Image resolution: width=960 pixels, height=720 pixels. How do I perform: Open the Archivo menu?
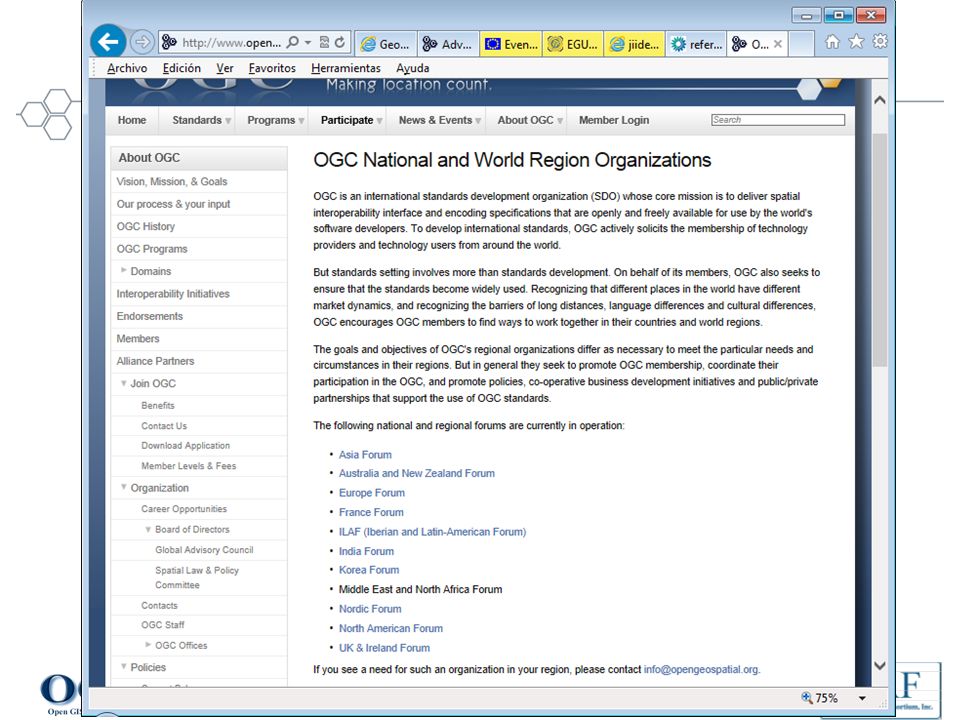point(127,68)
